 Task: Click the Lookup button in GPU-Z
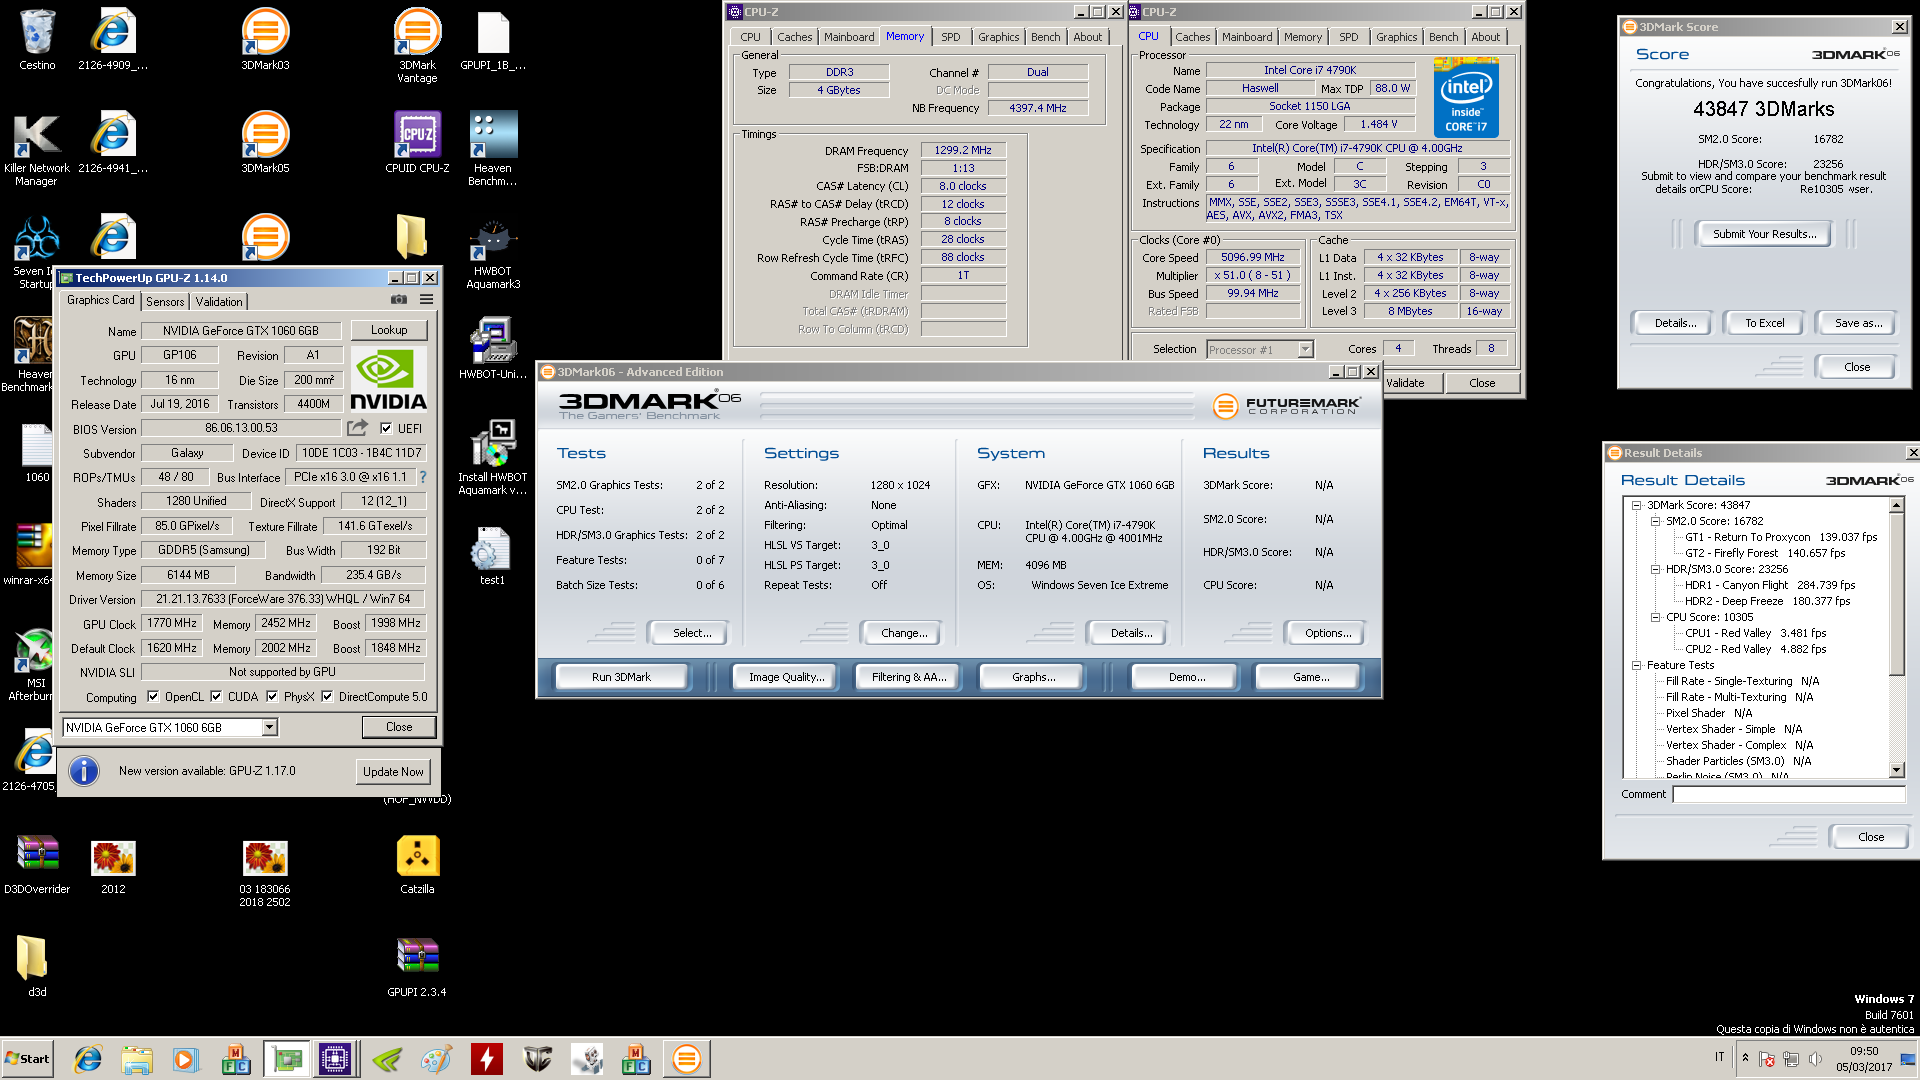pos(389,330)
